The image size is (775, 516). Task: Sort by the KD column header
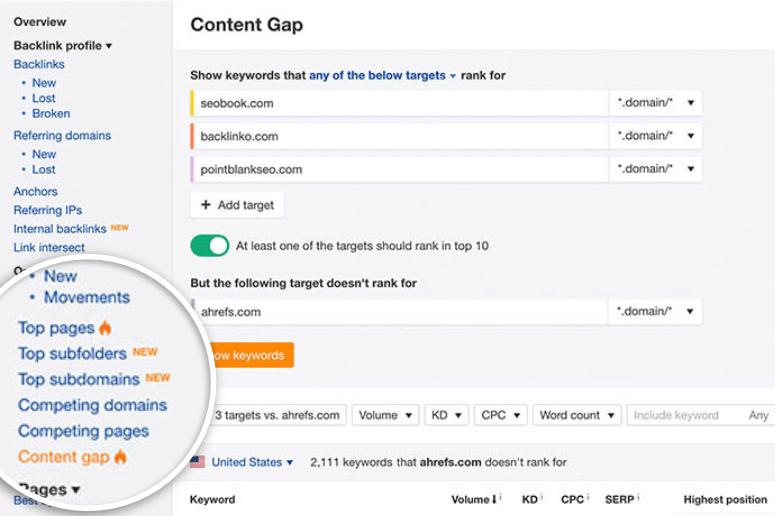coord(531,500)
